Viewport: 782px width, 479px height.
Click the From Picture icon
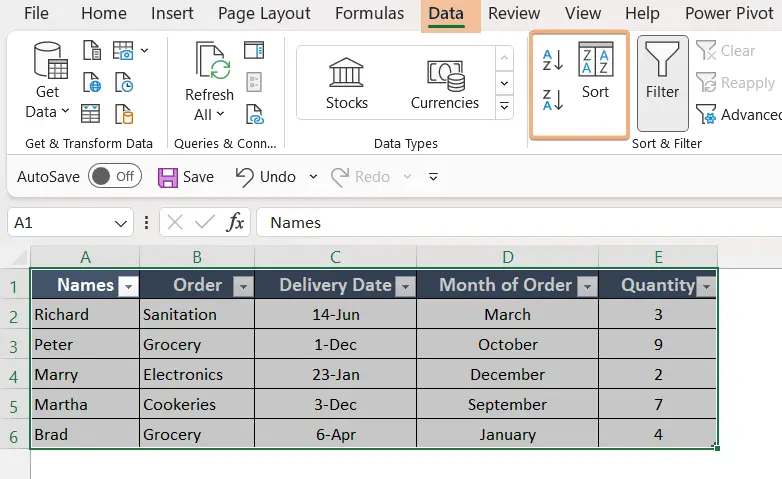tap(123, 50)
